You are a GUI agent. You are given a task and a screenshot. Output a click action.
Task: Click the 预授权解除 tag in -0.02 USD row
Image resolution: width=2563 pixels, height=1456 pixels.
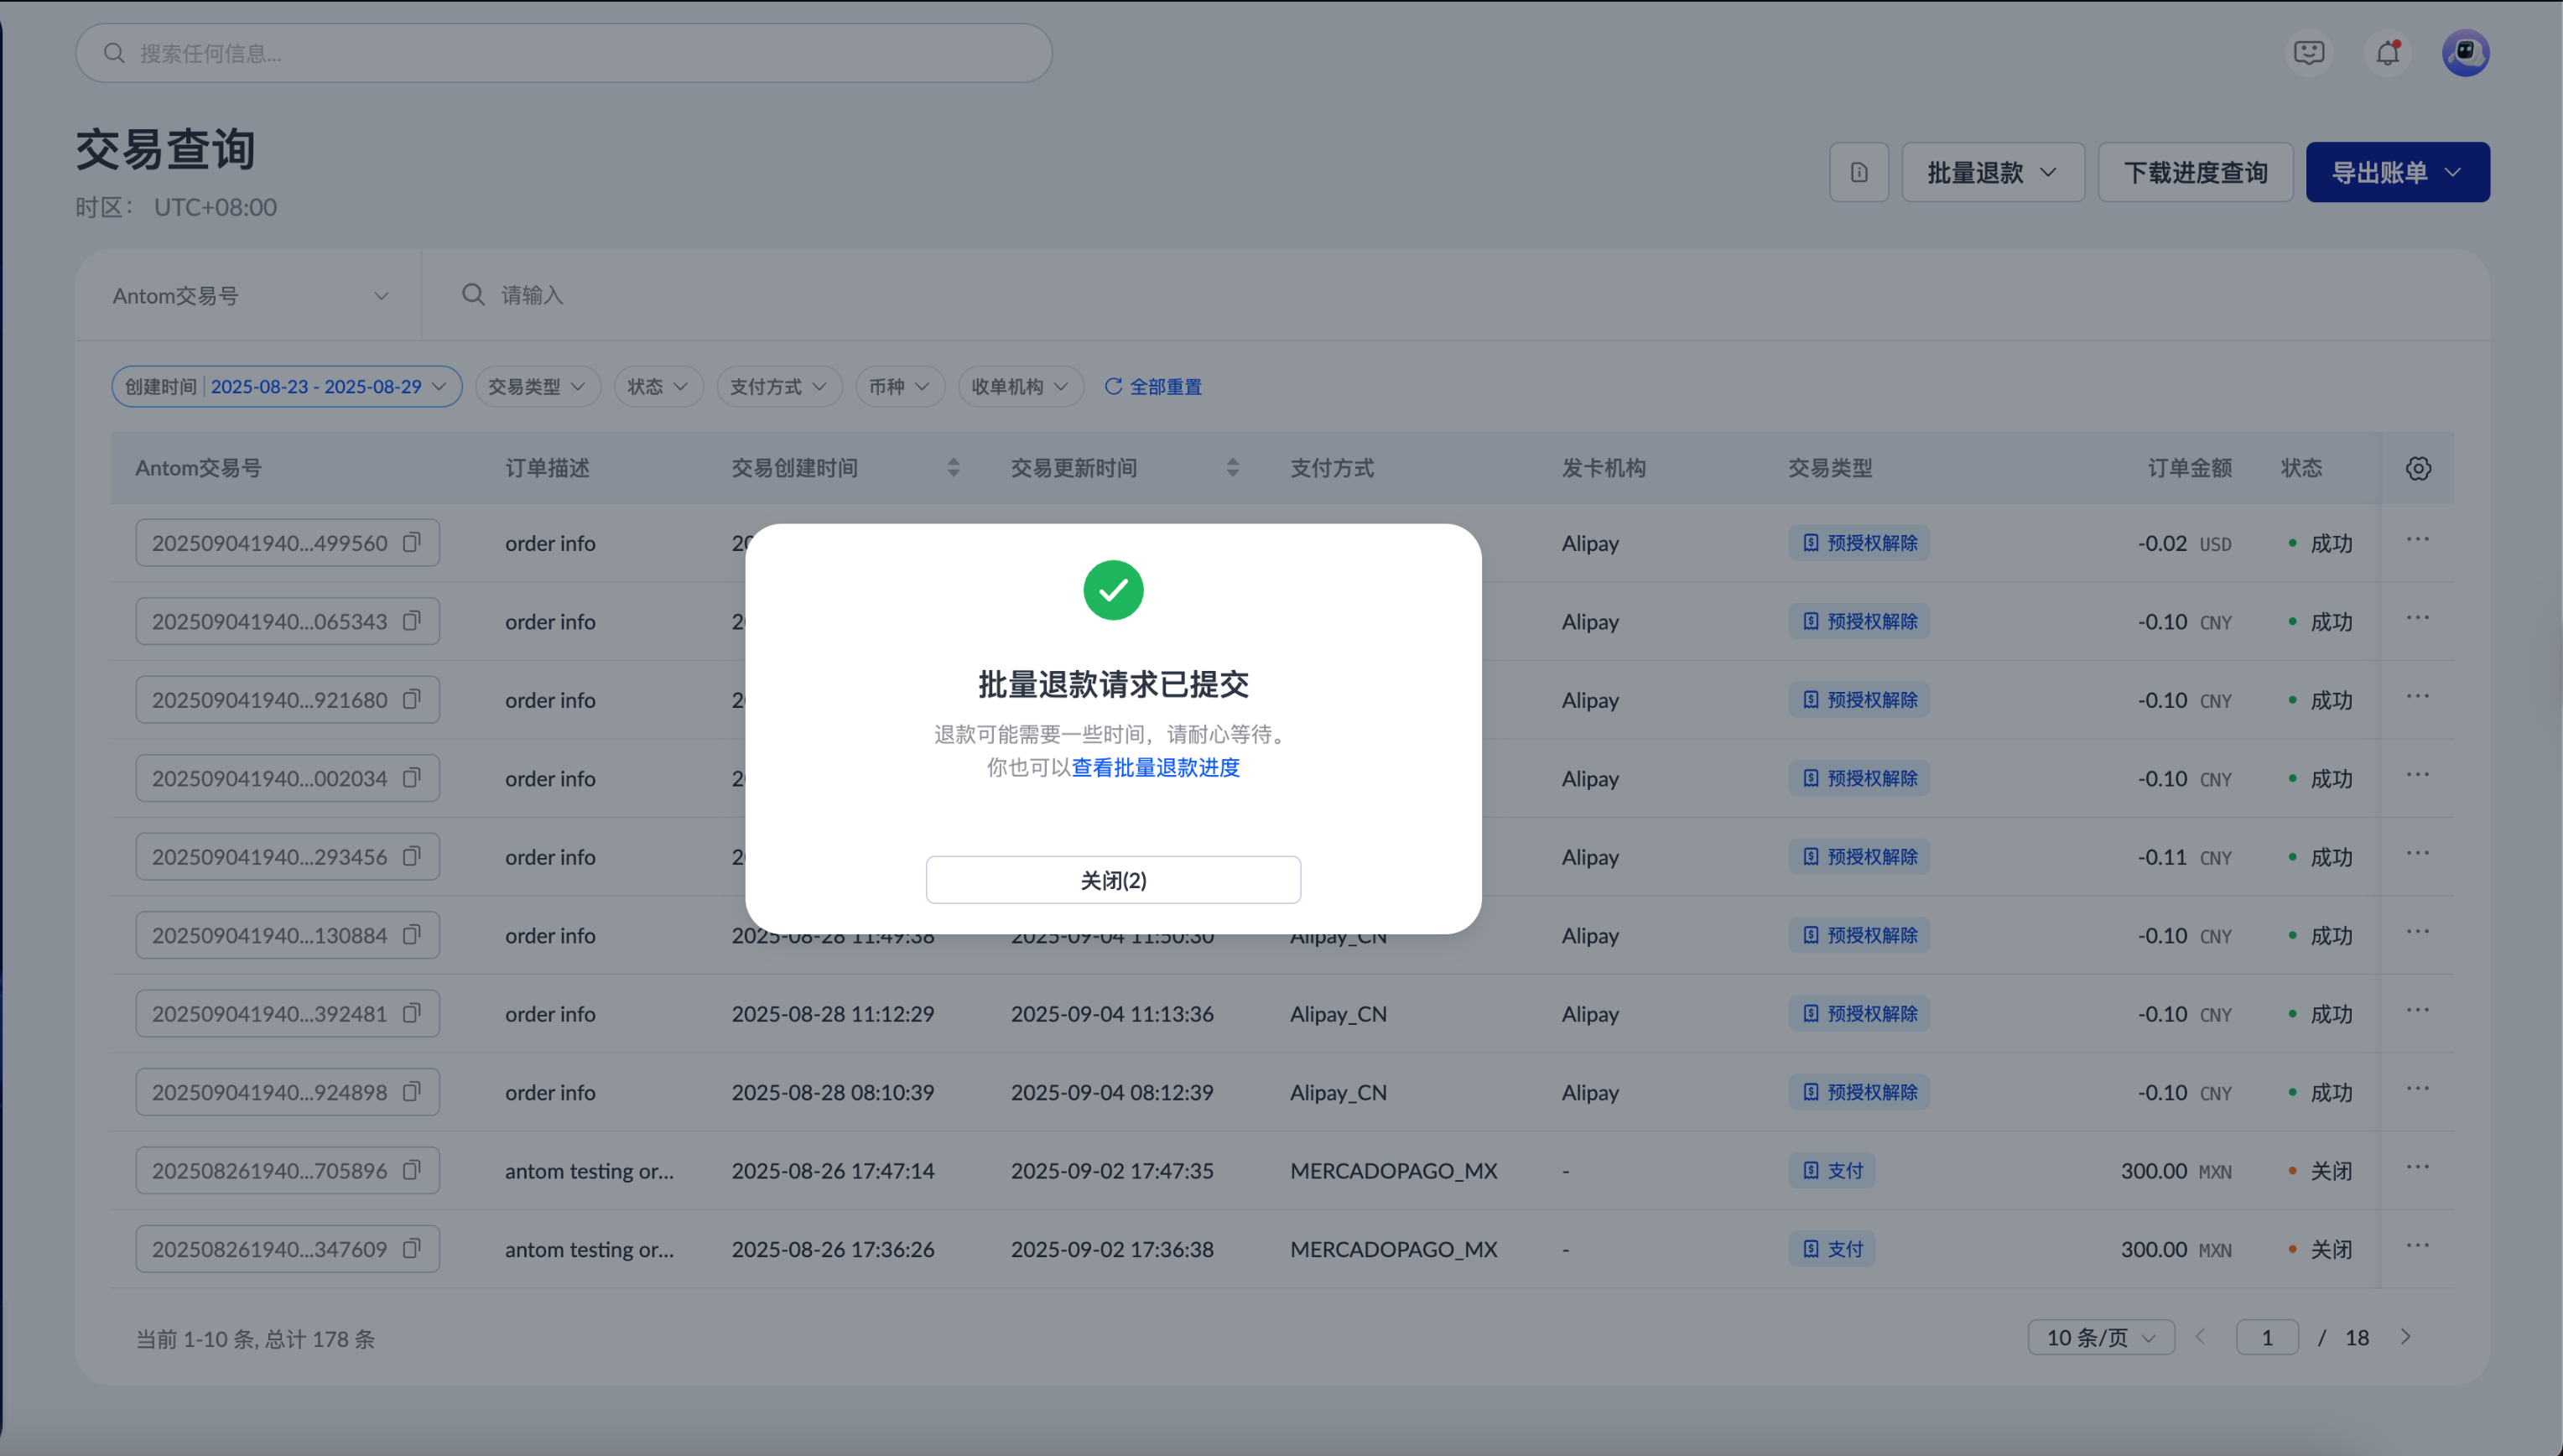click(1859, 543)
